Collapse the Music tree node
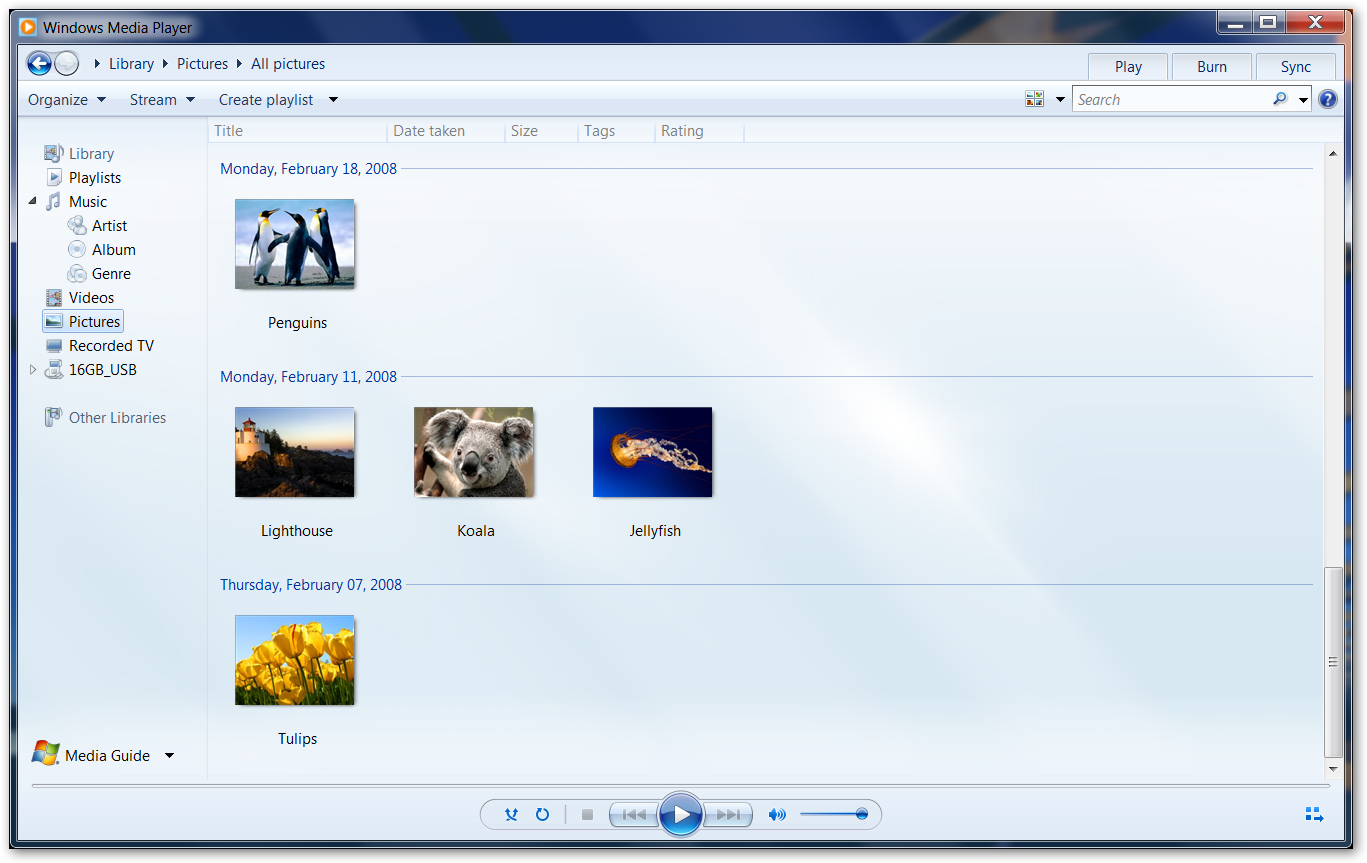This screenshot has width=1367, height=863. tap(32, 202)
